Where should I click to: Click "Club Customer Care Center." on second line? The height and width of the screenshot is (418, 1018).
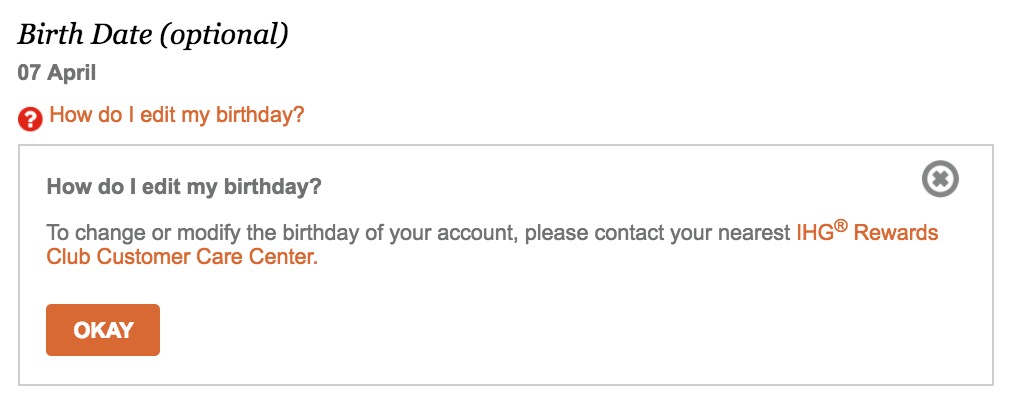pyautogui.click(x=182, y=257)
